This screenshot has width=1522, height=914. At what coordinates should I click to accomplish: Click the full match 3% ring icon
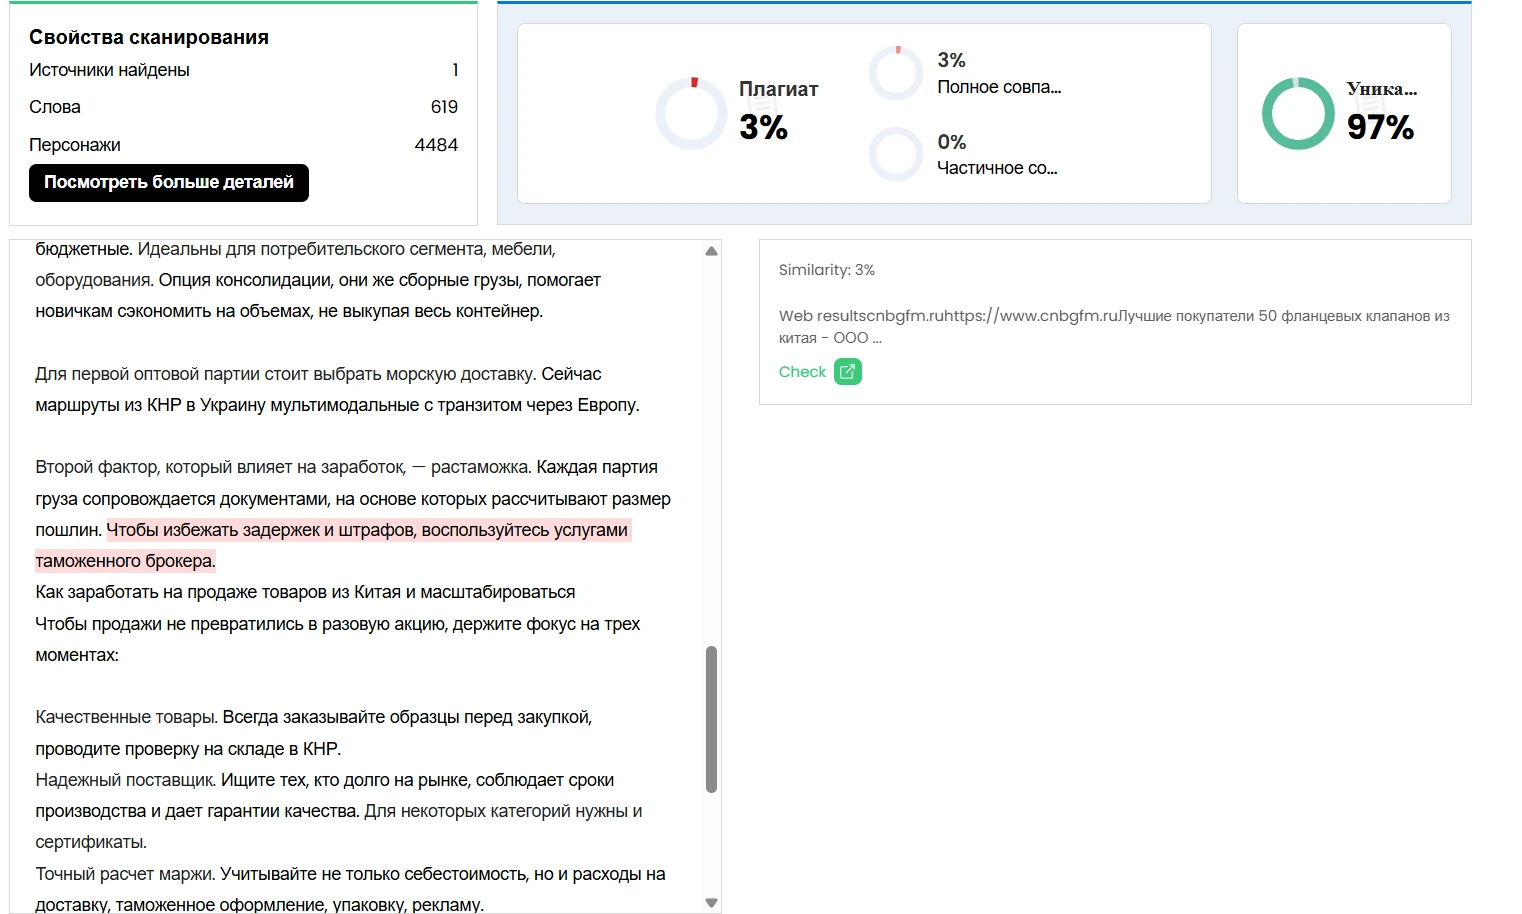click(895, 73)
